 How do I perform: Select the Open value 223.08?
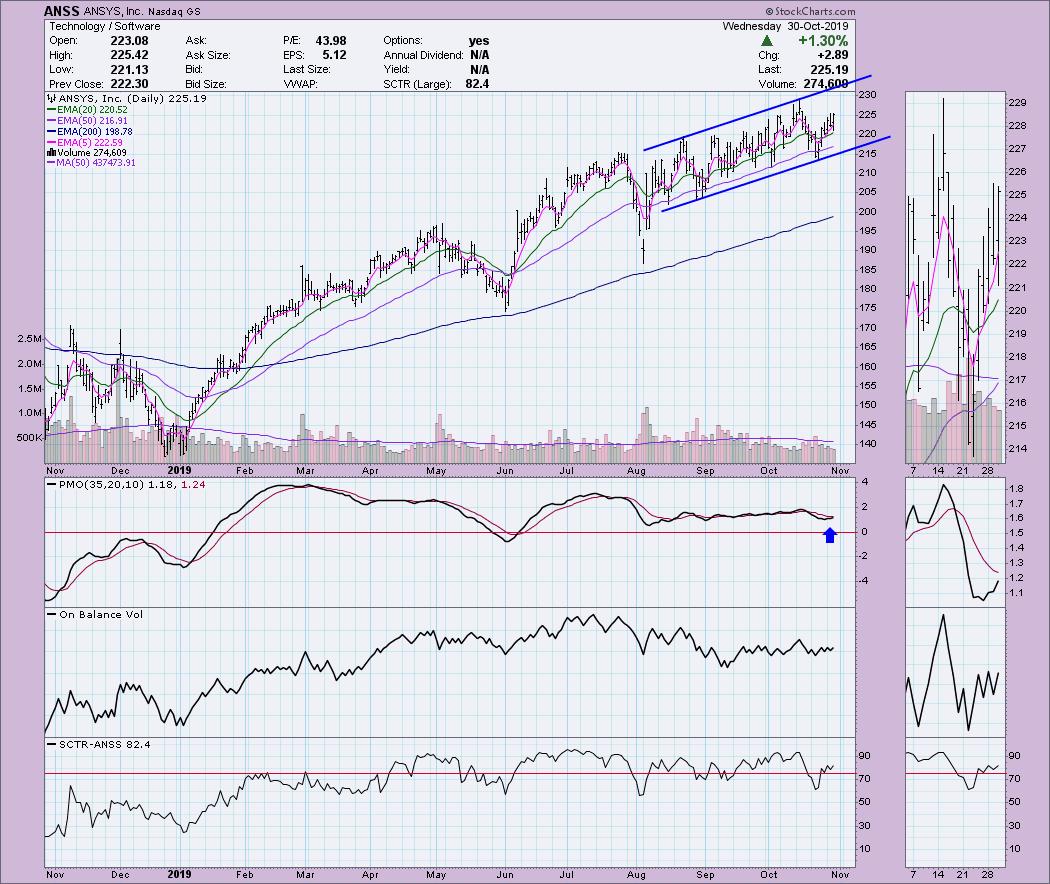click(129, 41)
